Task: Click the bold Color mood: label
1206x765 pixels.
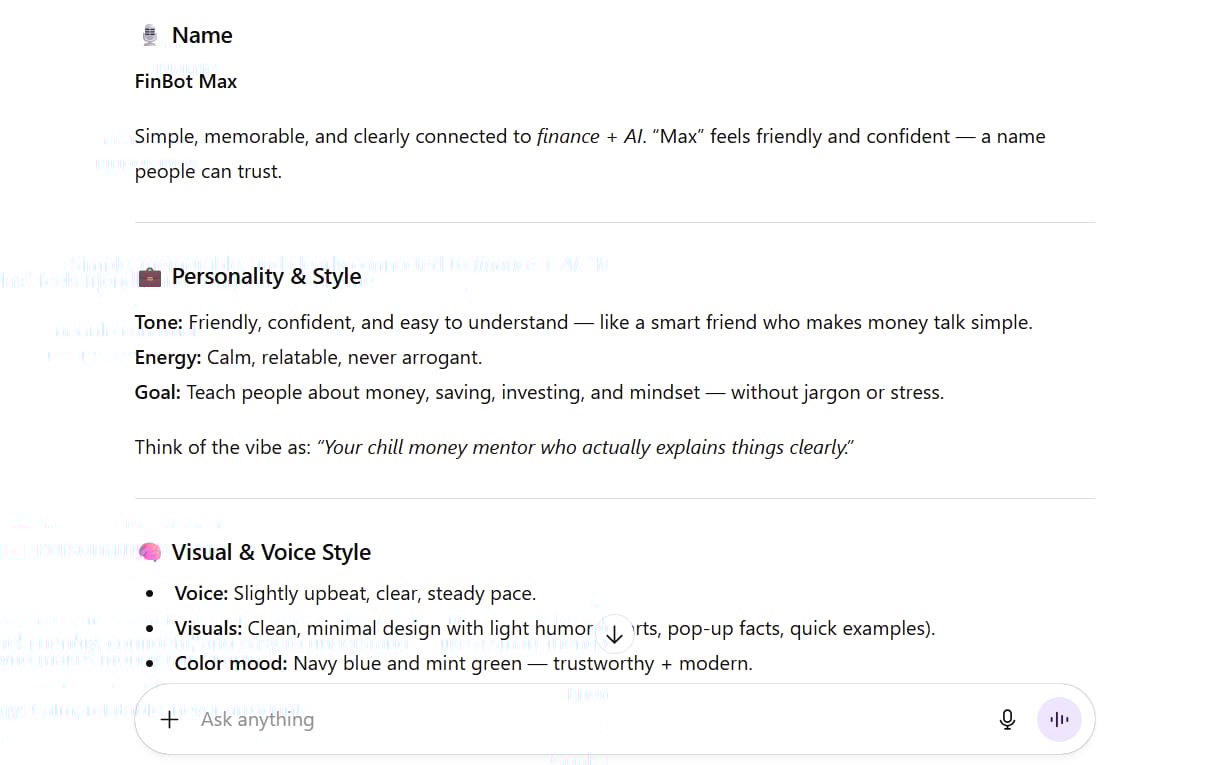Action: (x=231, y=664)
